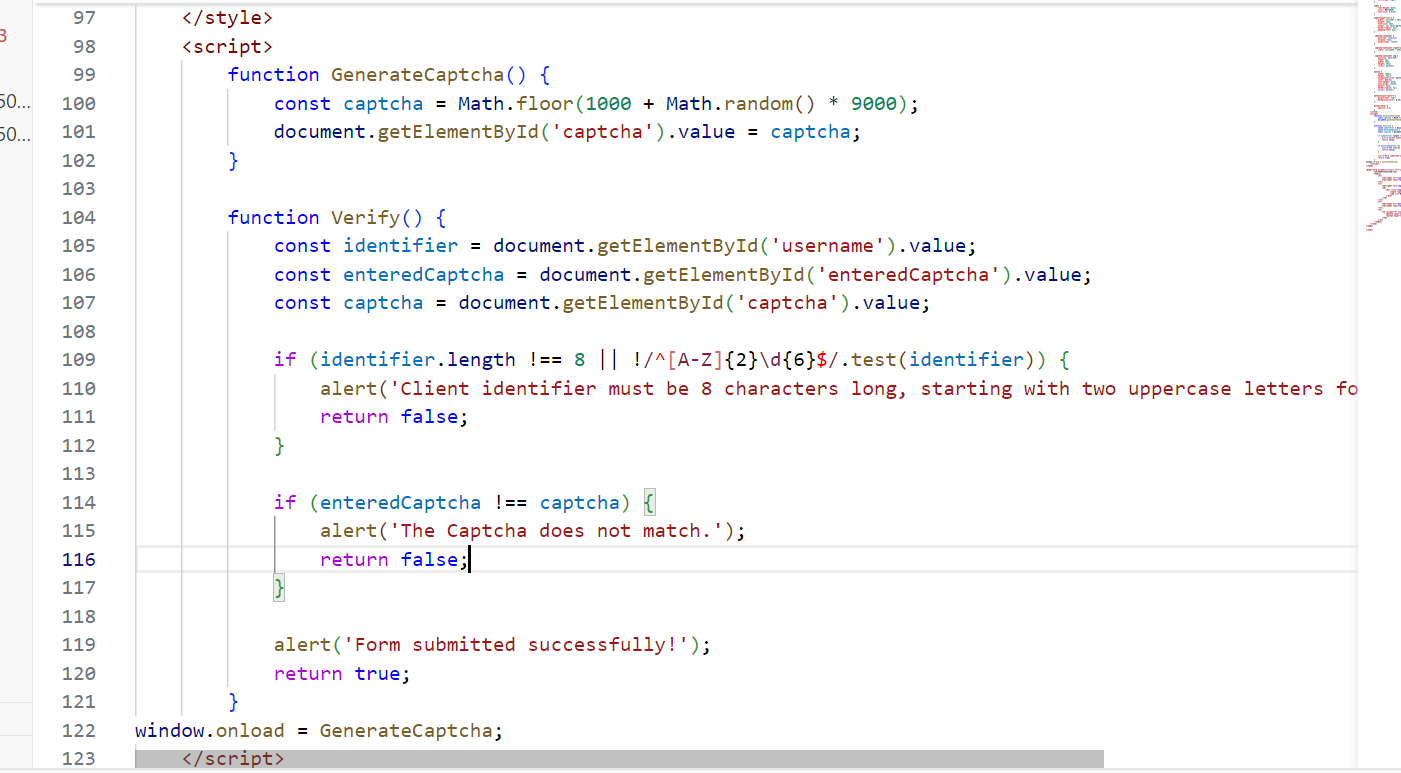Click 'Form submitted successfully!' string
The height and width of the screenshot is (773, 1401).
[522, 645]
